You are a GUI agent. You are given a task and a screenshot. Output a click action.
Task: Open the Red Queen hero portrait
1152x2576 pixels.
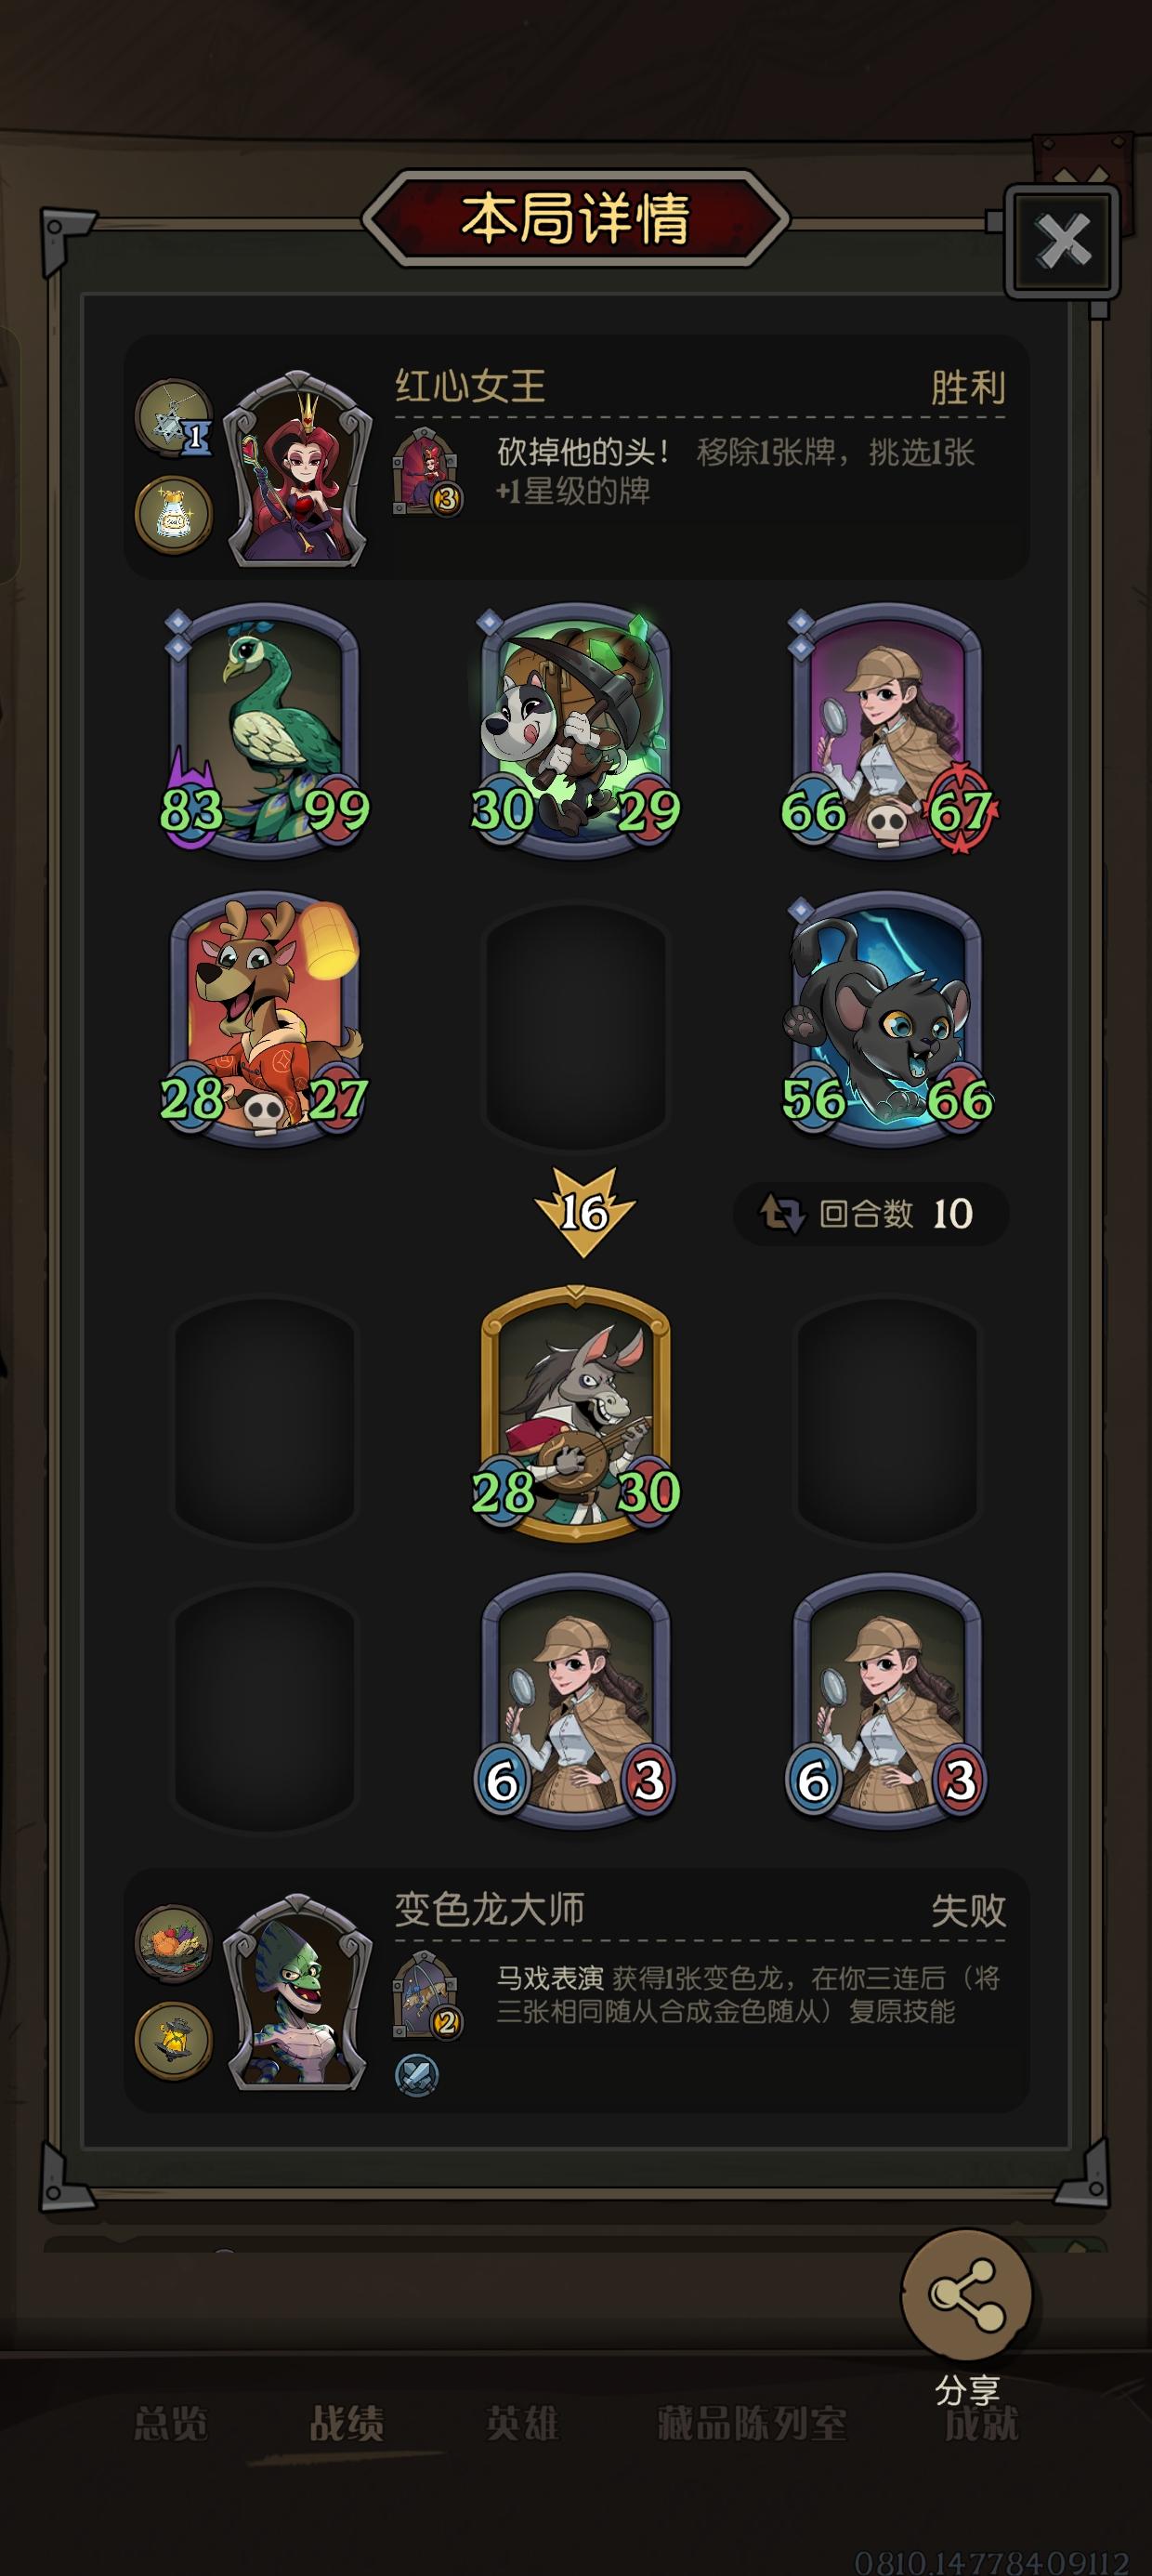(x=297, y=469)
